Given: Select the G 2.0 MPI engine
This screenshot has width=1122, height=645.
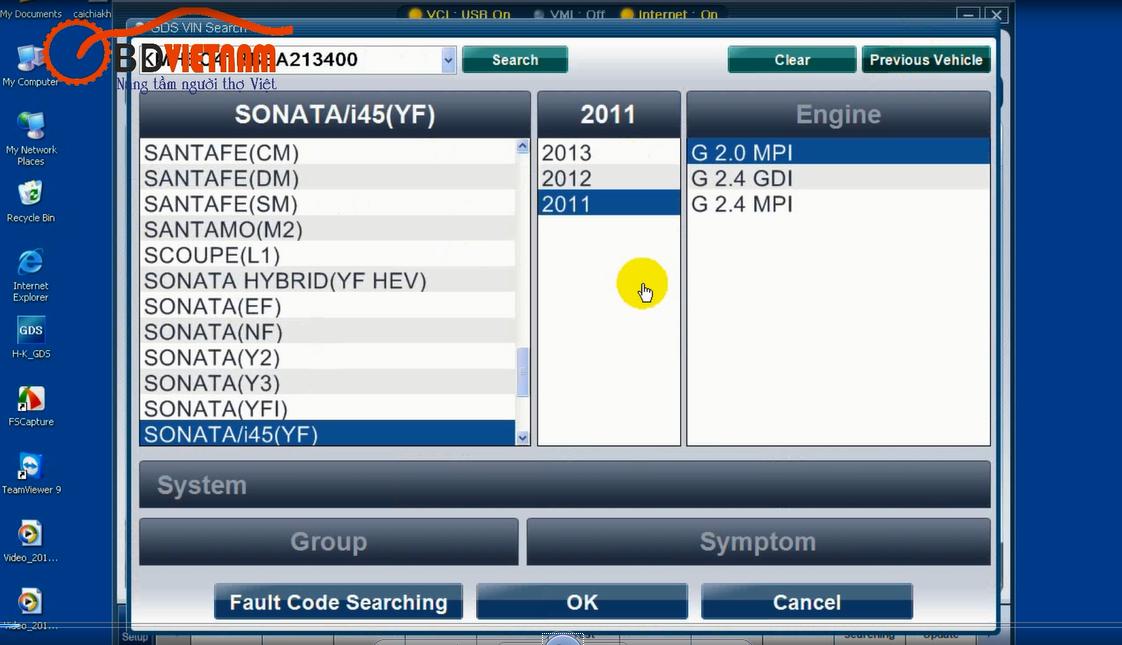Looking at the screenshot, I should coord(838,152).
